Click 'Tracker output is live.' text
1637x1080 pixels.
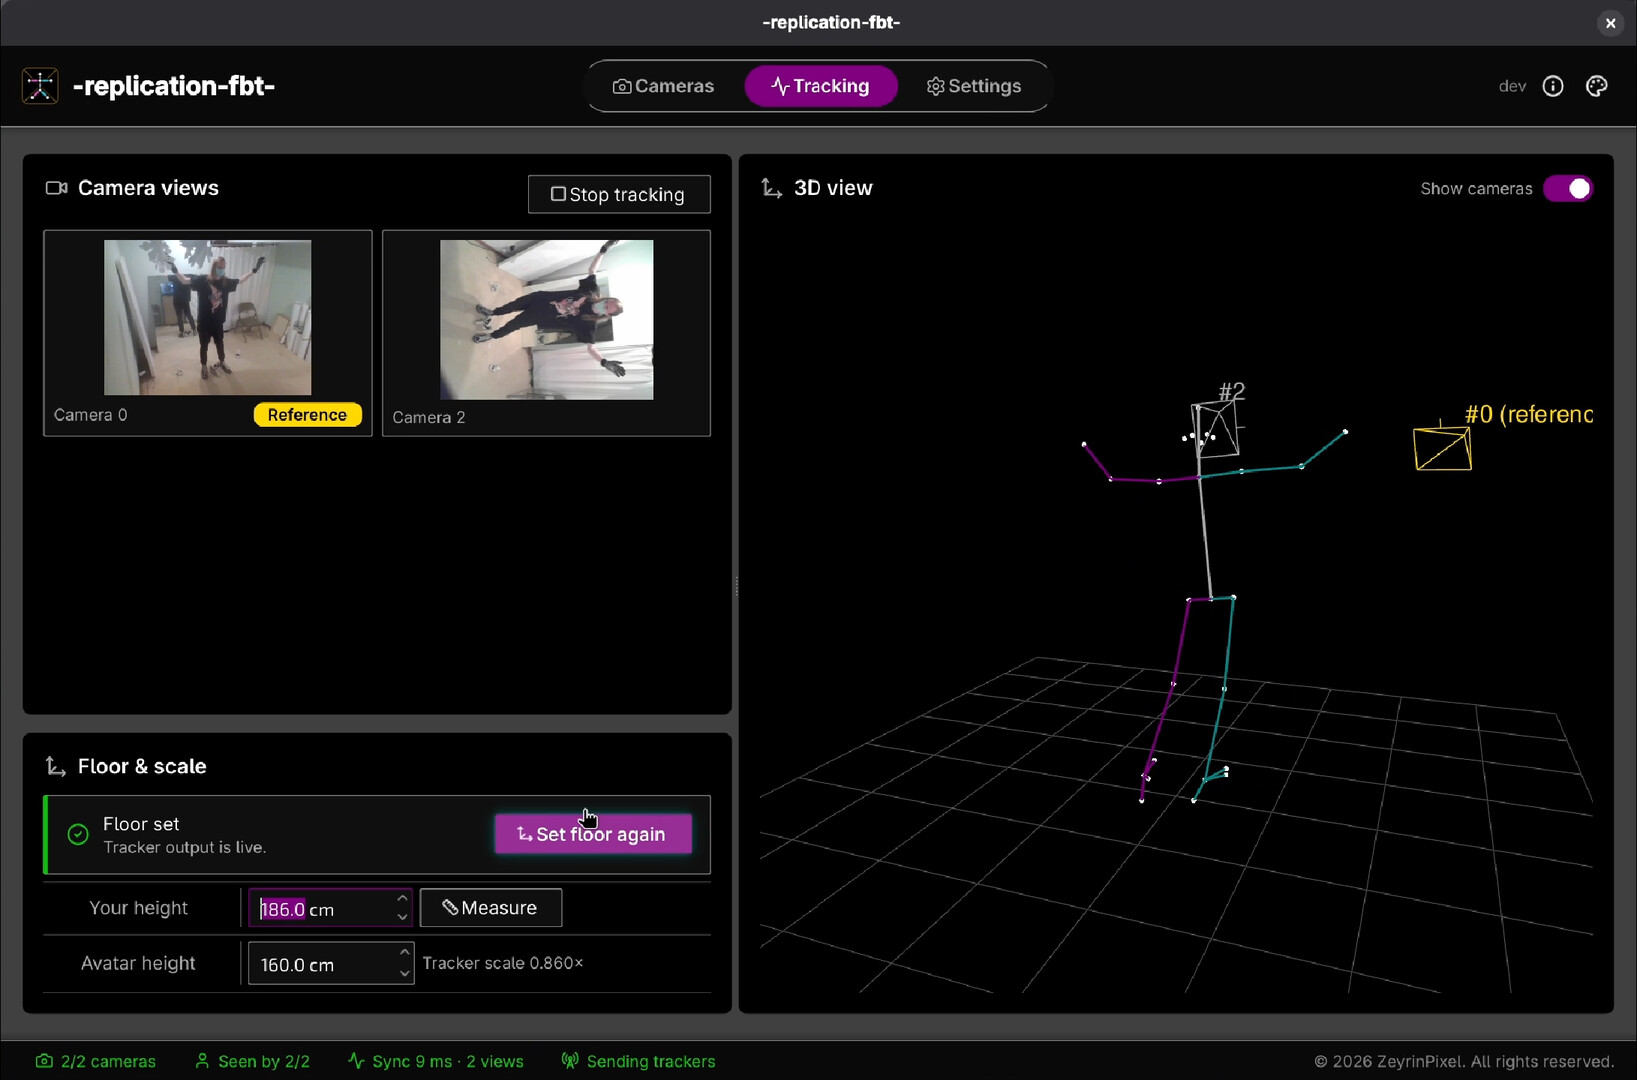[x=185, y=847]
